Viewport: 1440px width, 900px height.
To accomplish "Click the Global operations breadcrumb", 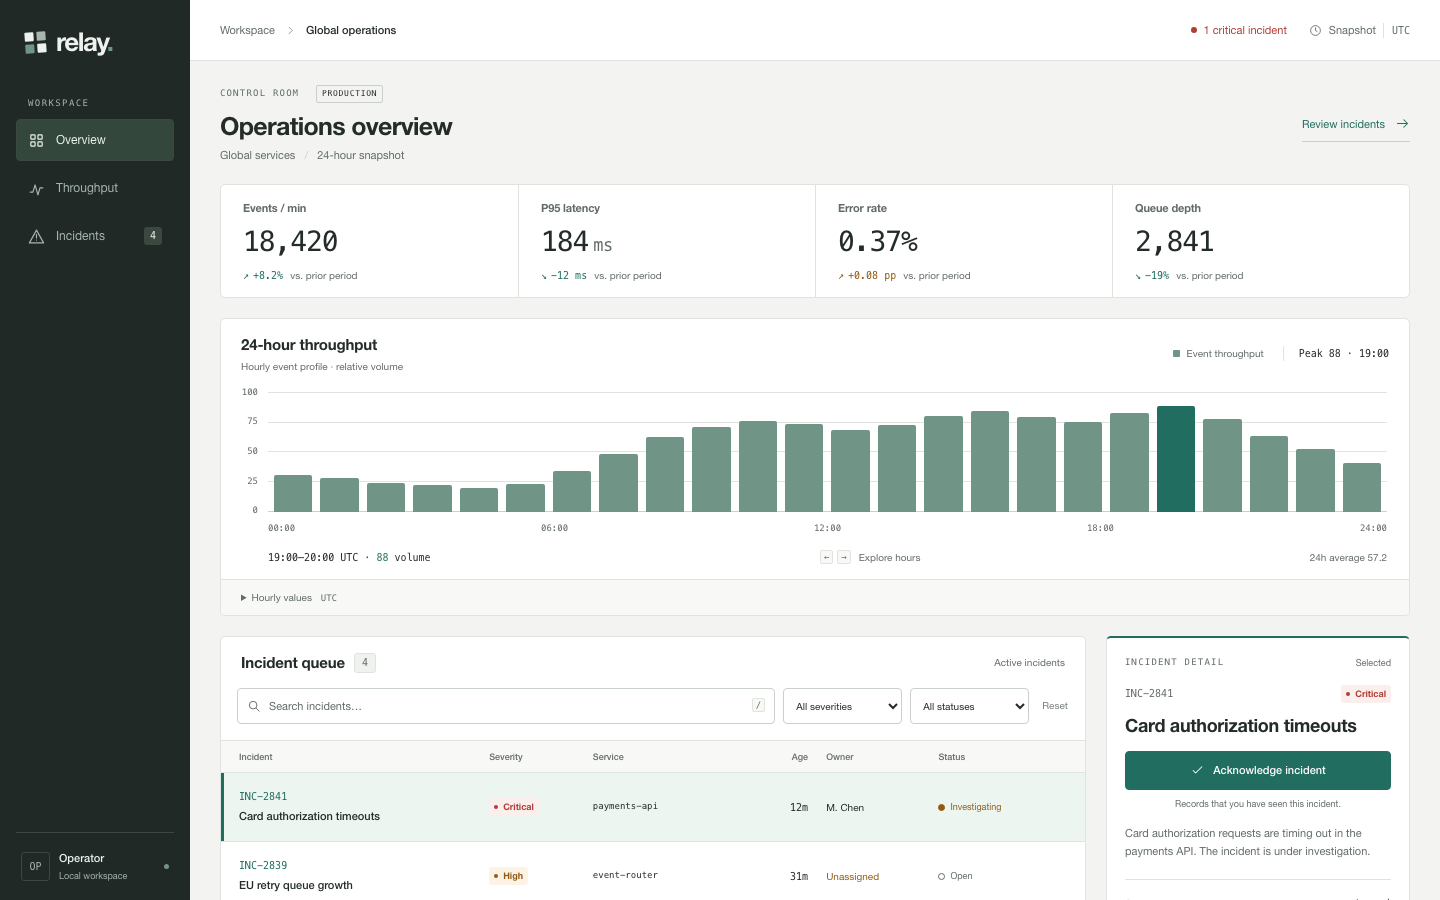I will tap(351, 30).
